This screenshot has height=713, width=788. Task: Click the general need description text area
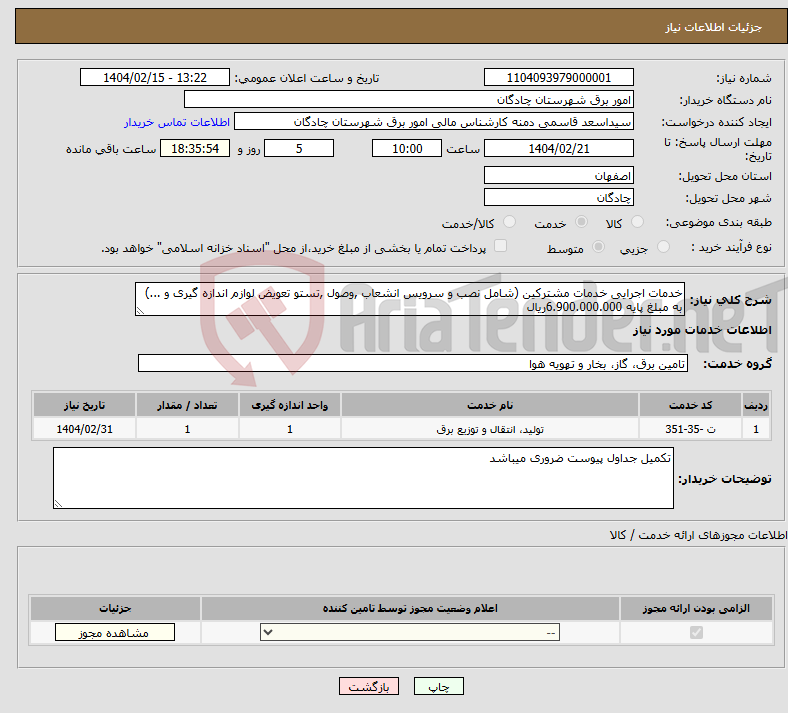point(410,299)
